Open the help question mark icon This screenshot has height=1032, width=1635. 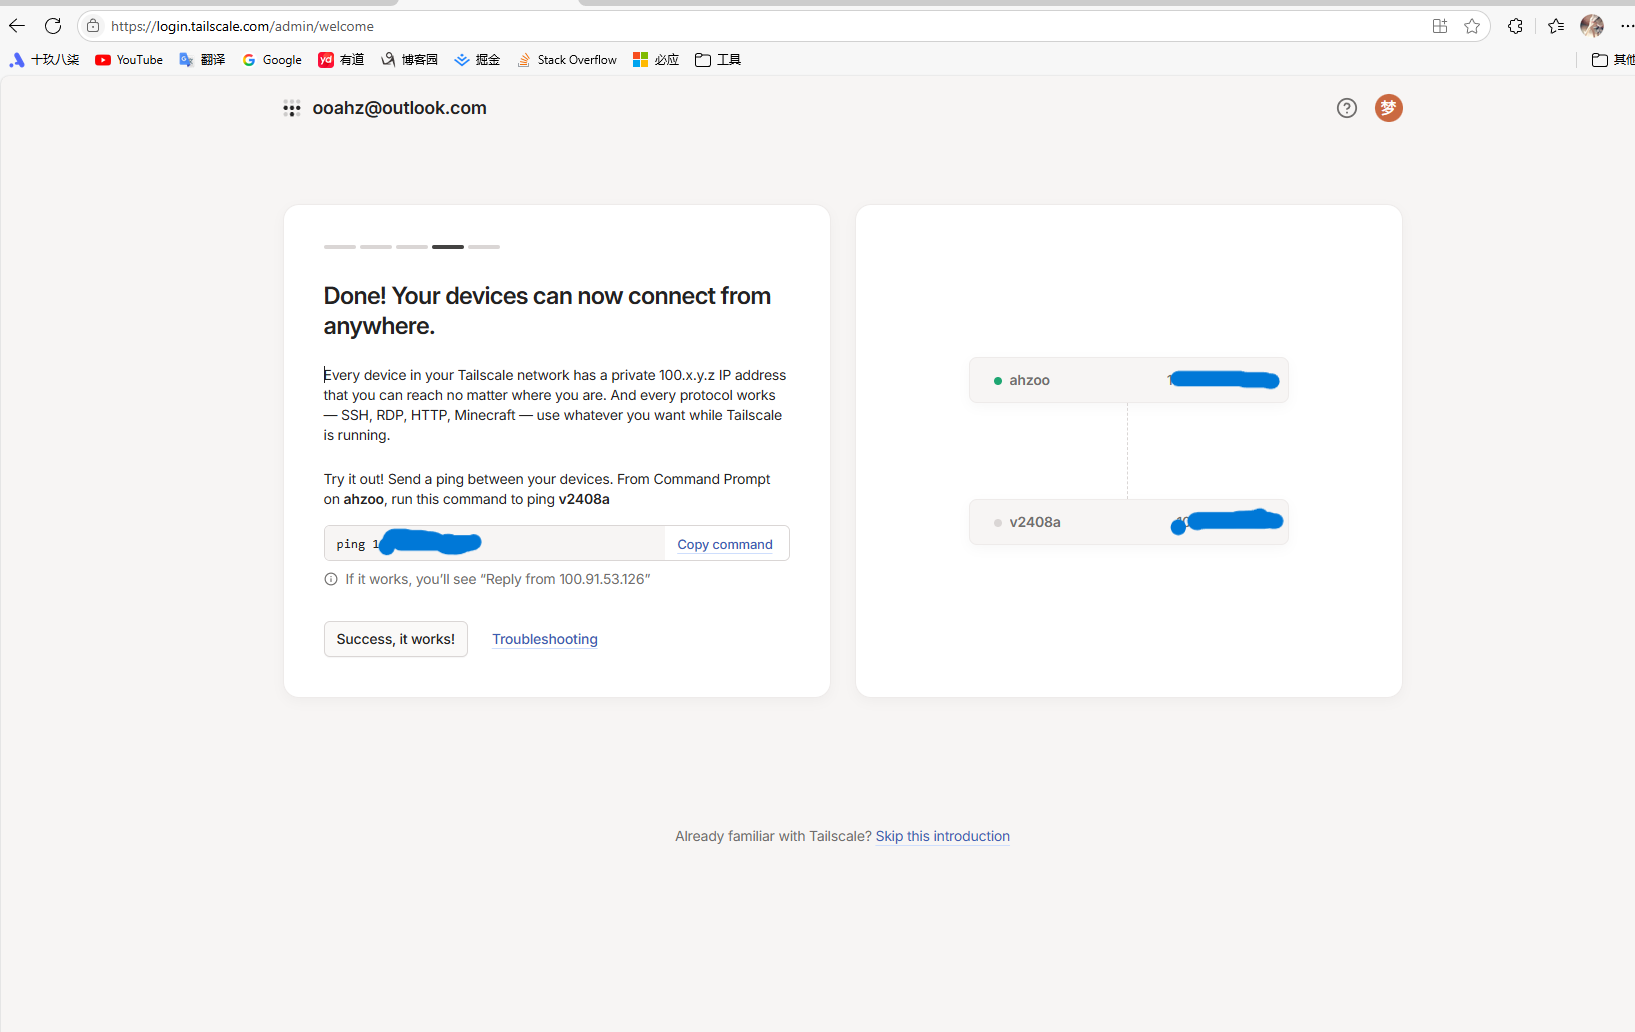pos(1347,108)
